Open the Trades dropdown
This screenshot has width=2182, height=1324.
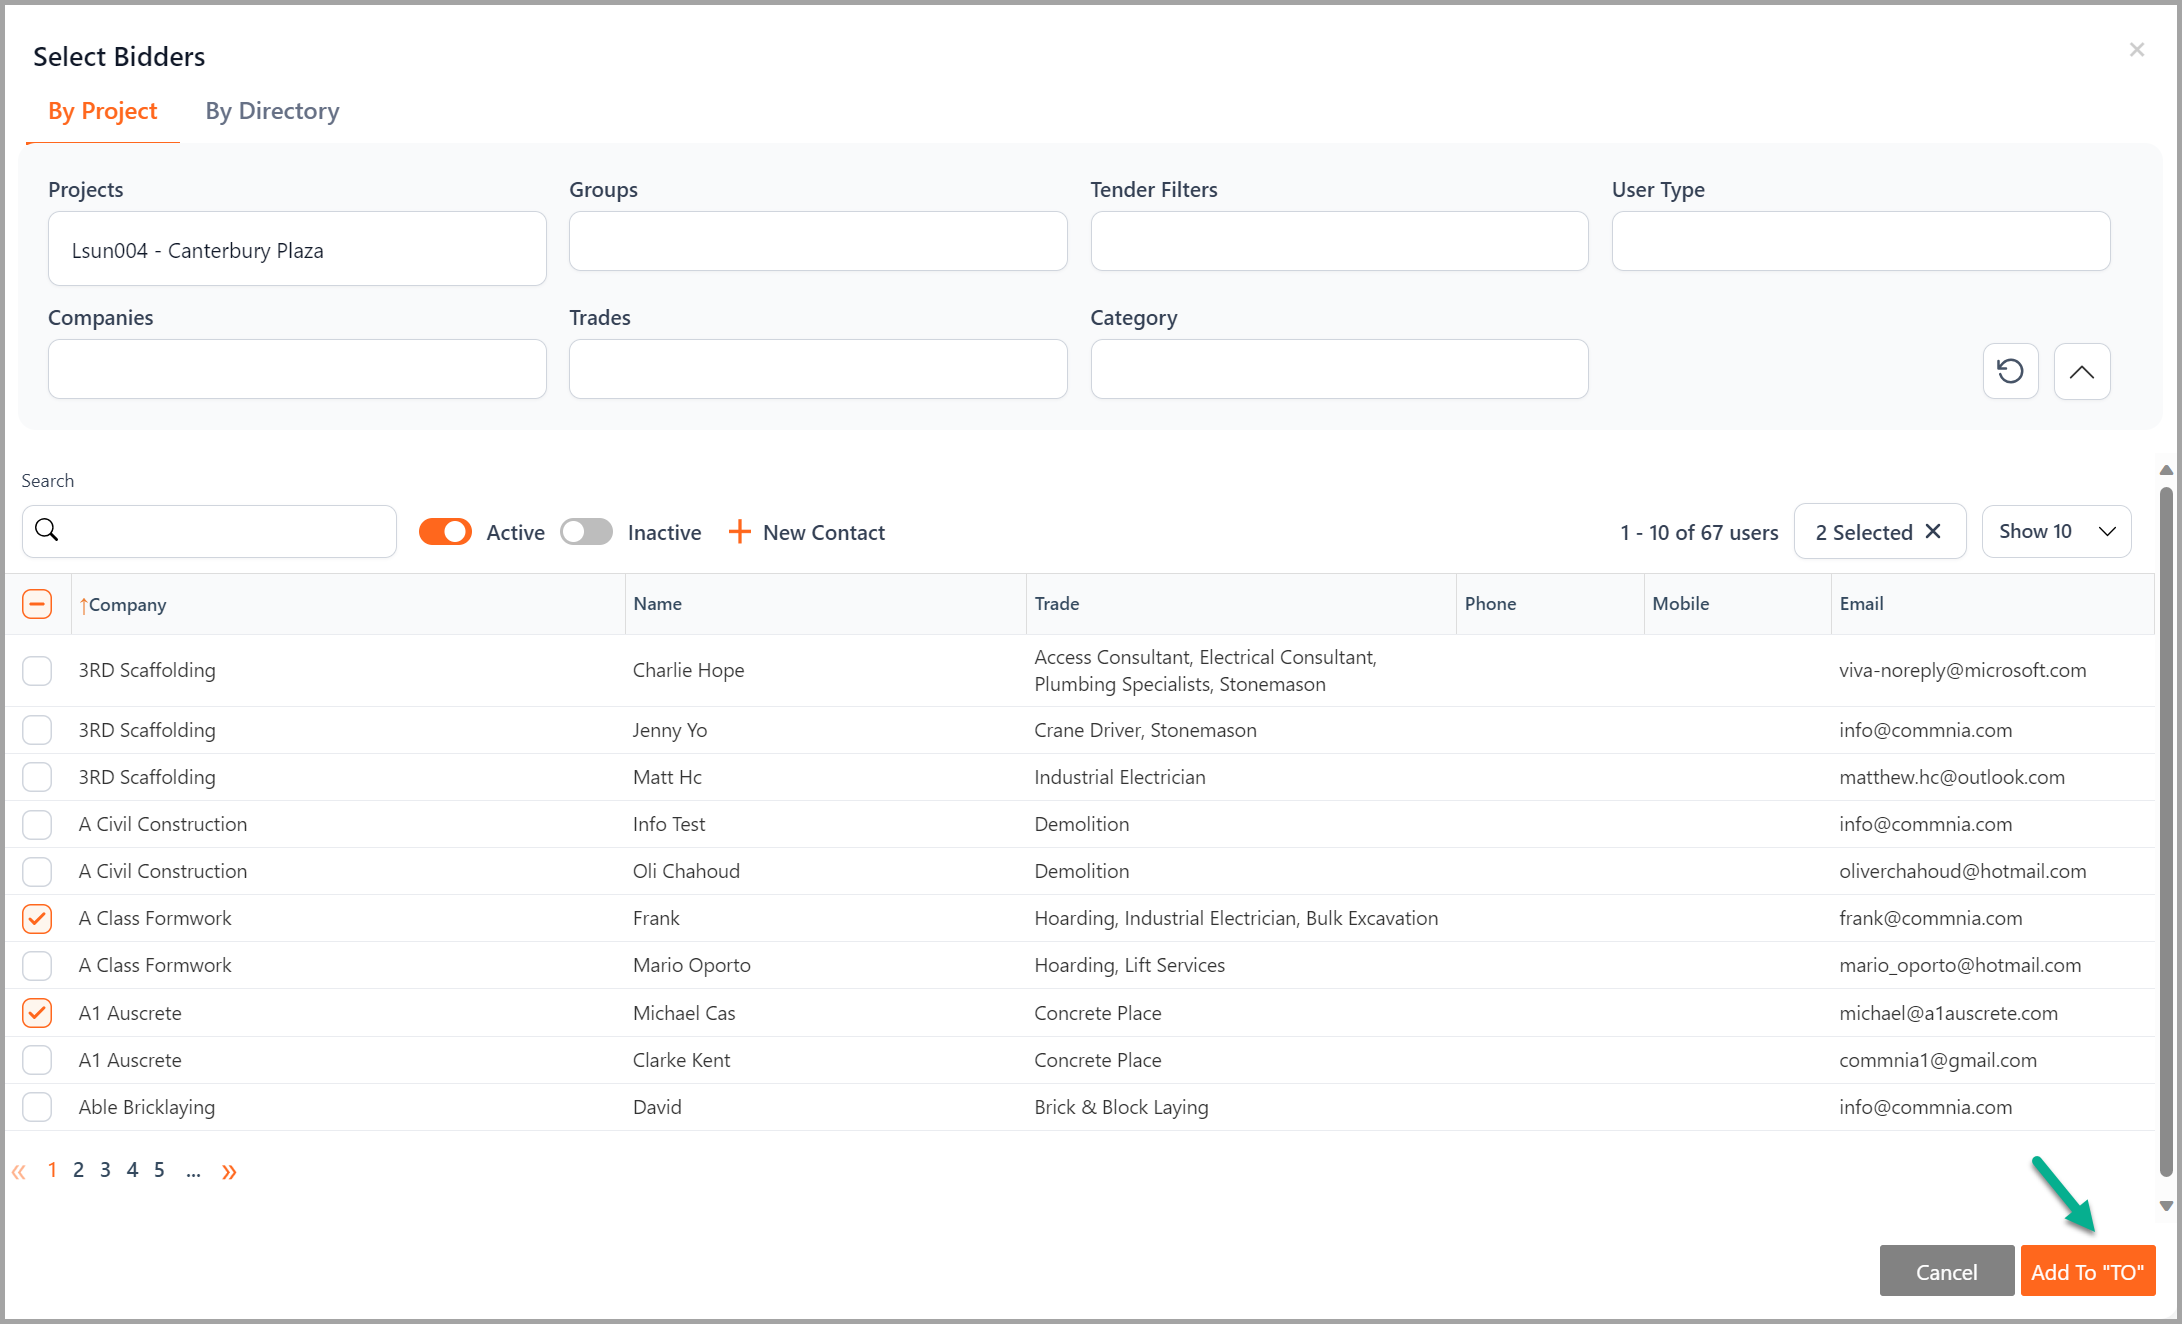(818, 369)
